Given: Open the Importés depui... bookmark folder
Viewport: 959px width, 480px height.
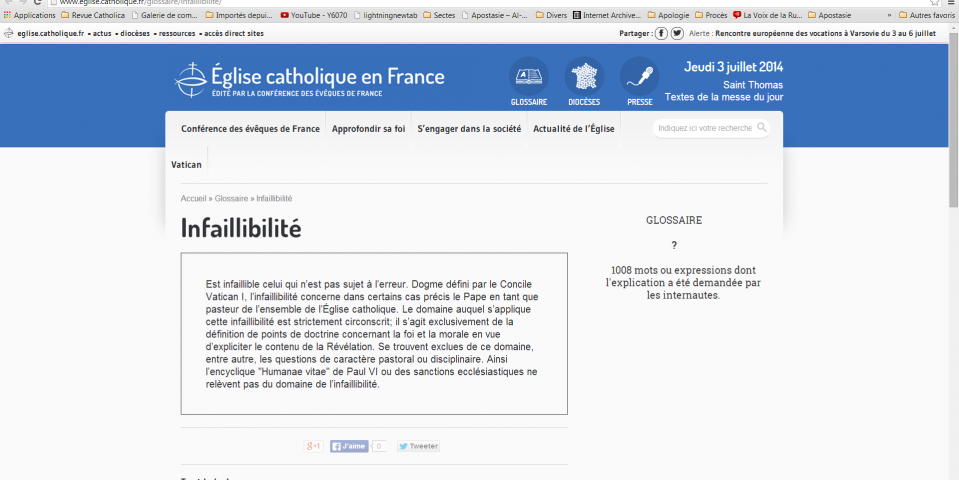Looking at the screenshot, I should pyautogui.click(x=239, y=15).
